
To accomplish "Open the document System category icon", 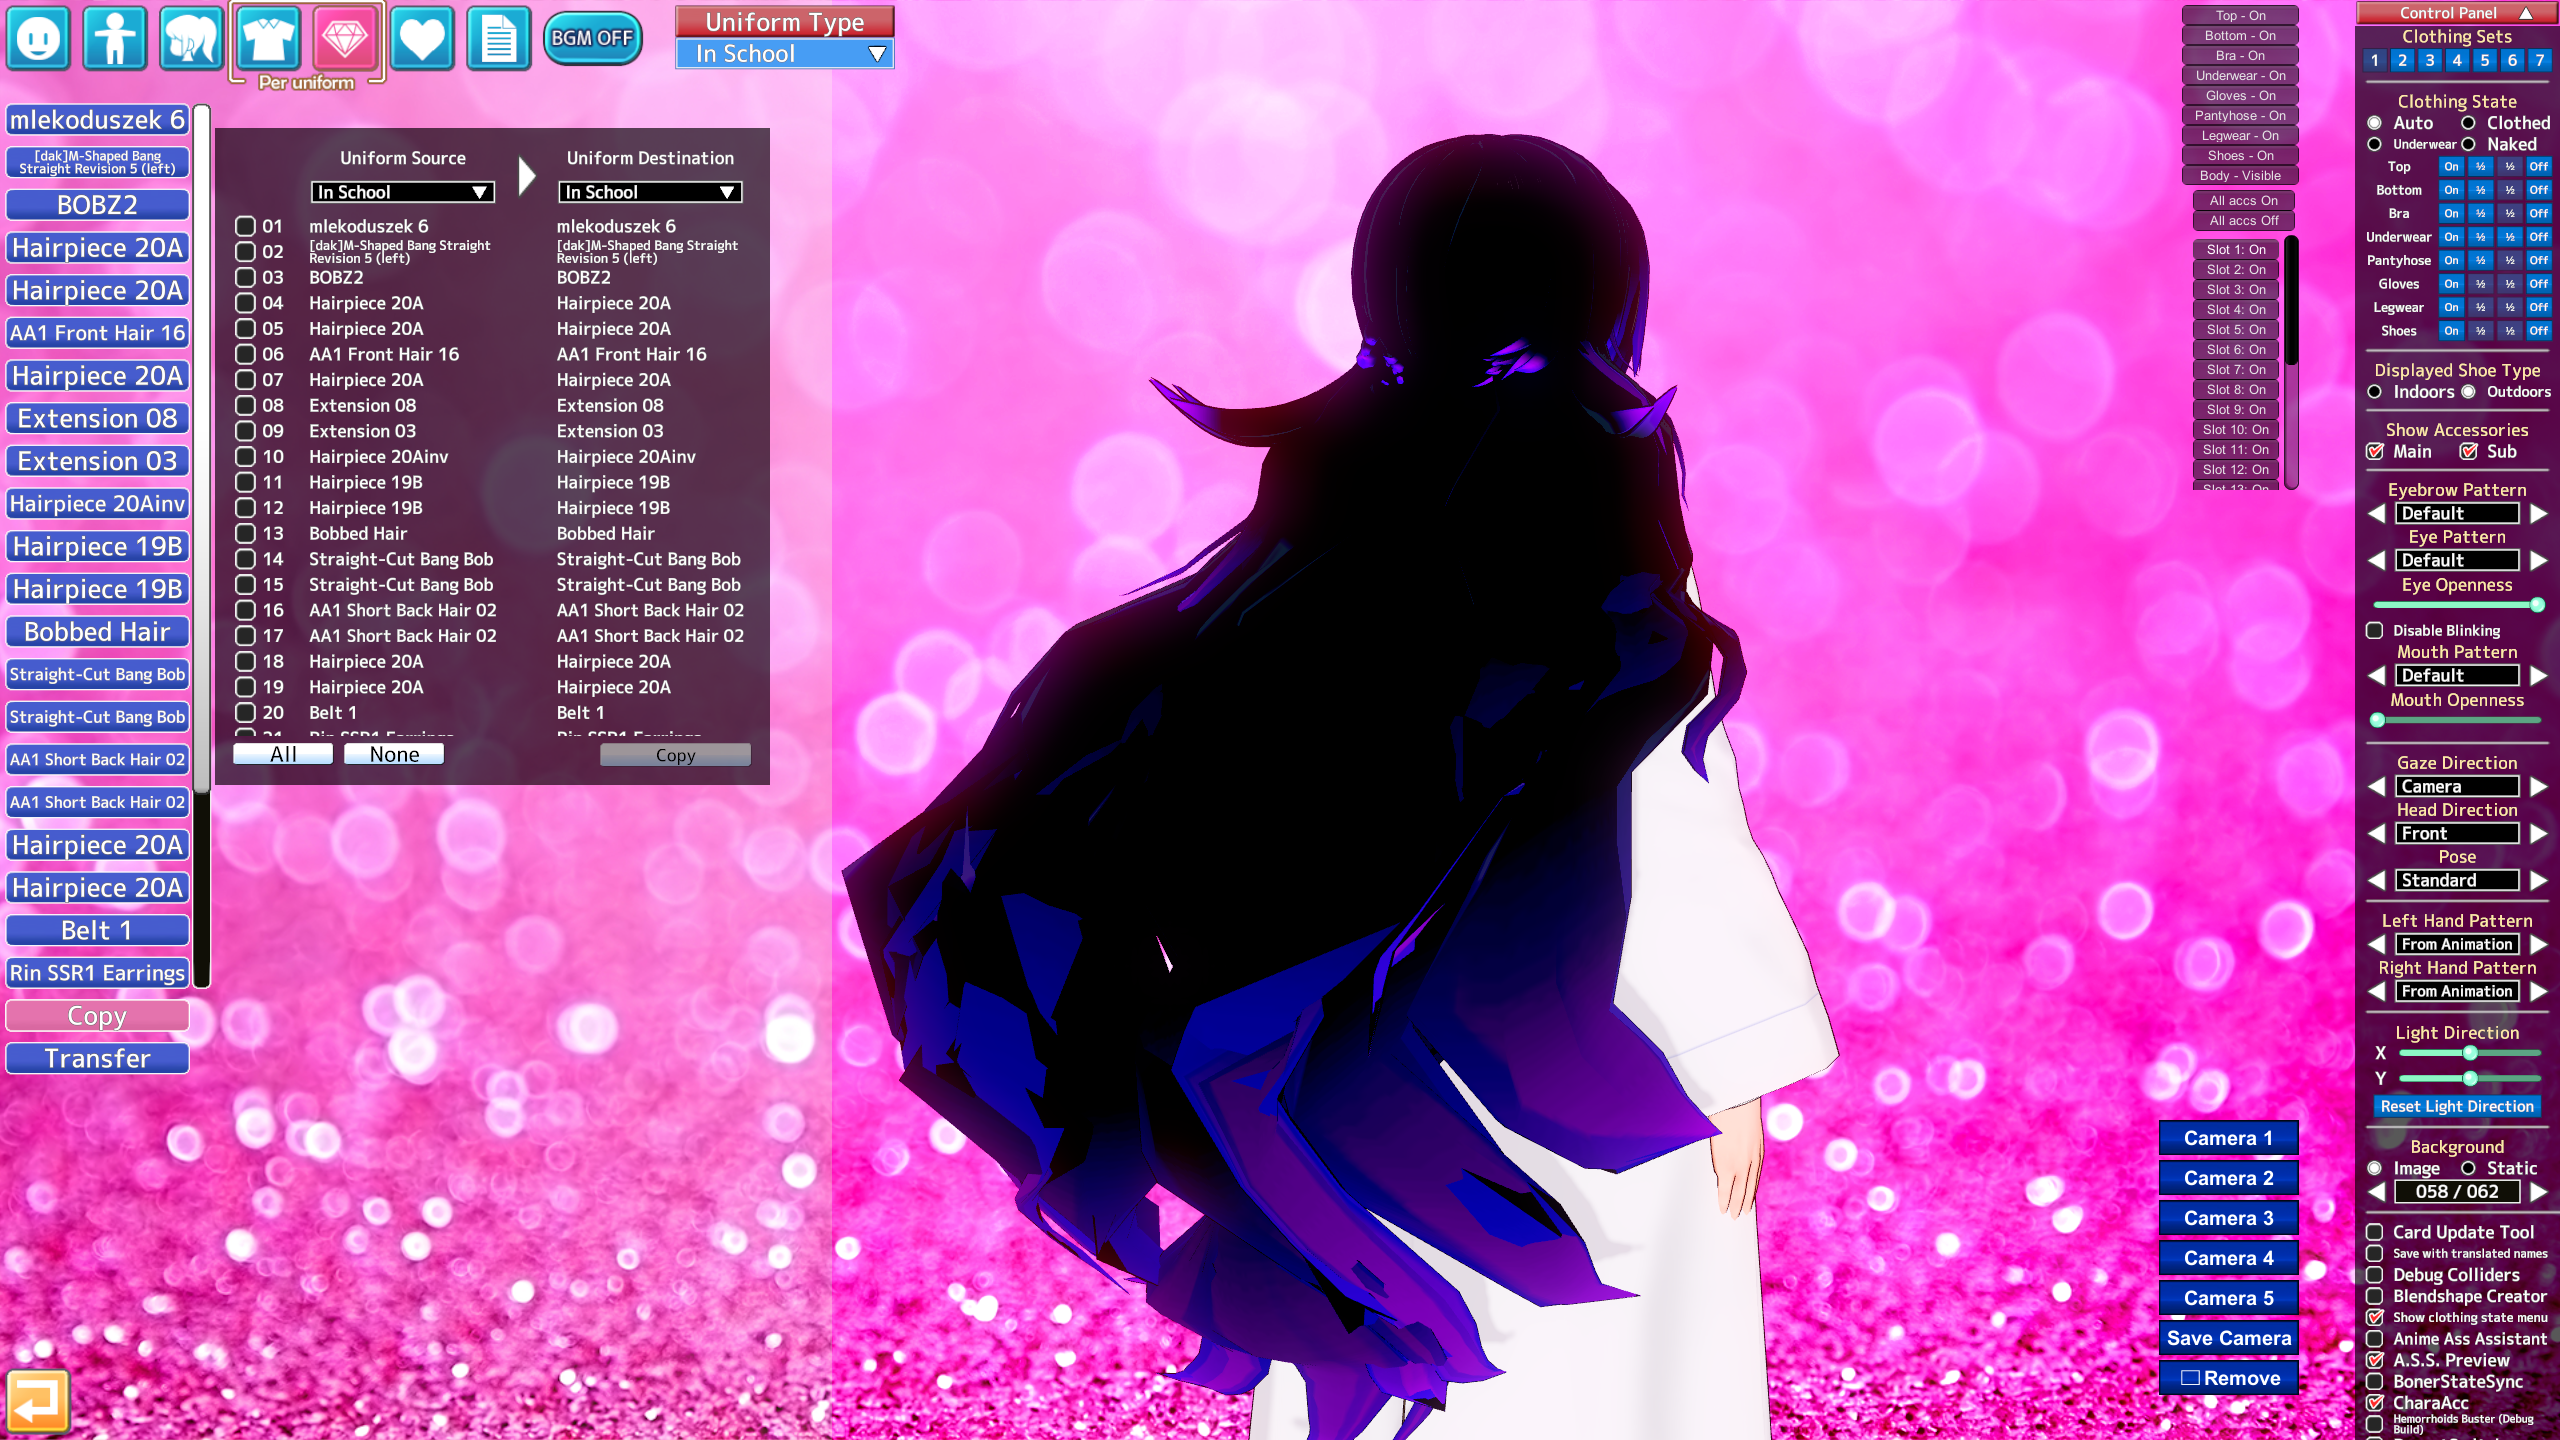I will [499, 38].
